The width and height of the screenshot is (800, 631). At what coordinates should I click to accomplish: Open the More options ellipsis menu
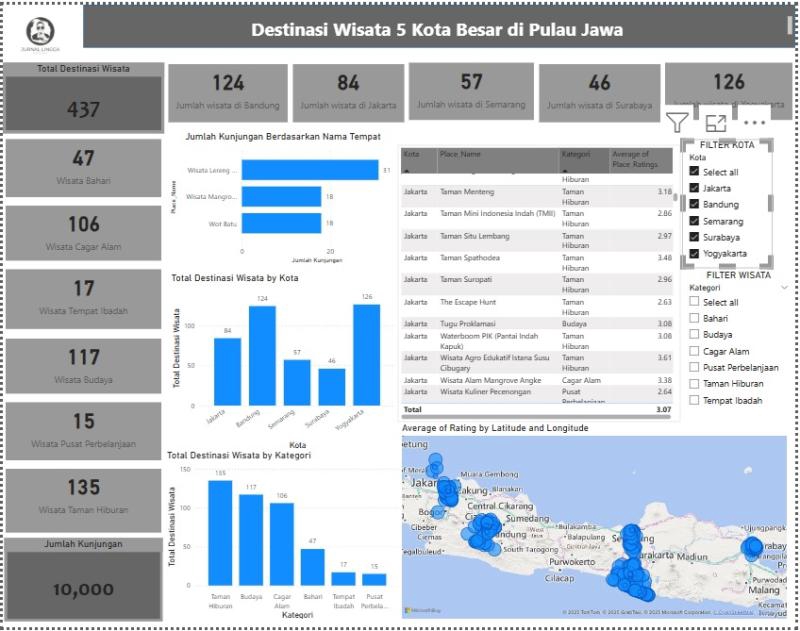755,123
